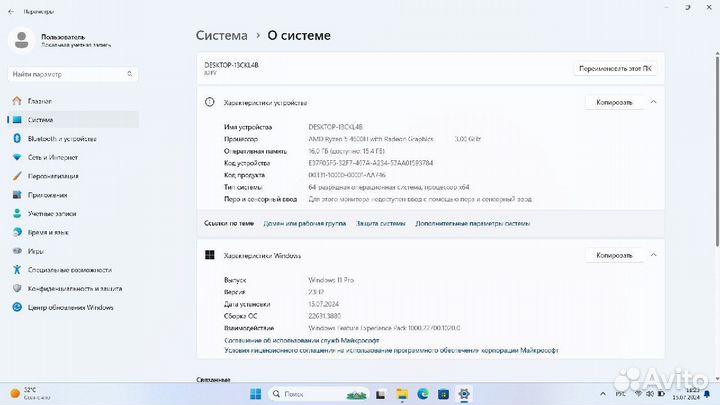Open Специальные возможности accessibility icon
The height and width of the screenshot is (405, 720).
tap(17, 270)
